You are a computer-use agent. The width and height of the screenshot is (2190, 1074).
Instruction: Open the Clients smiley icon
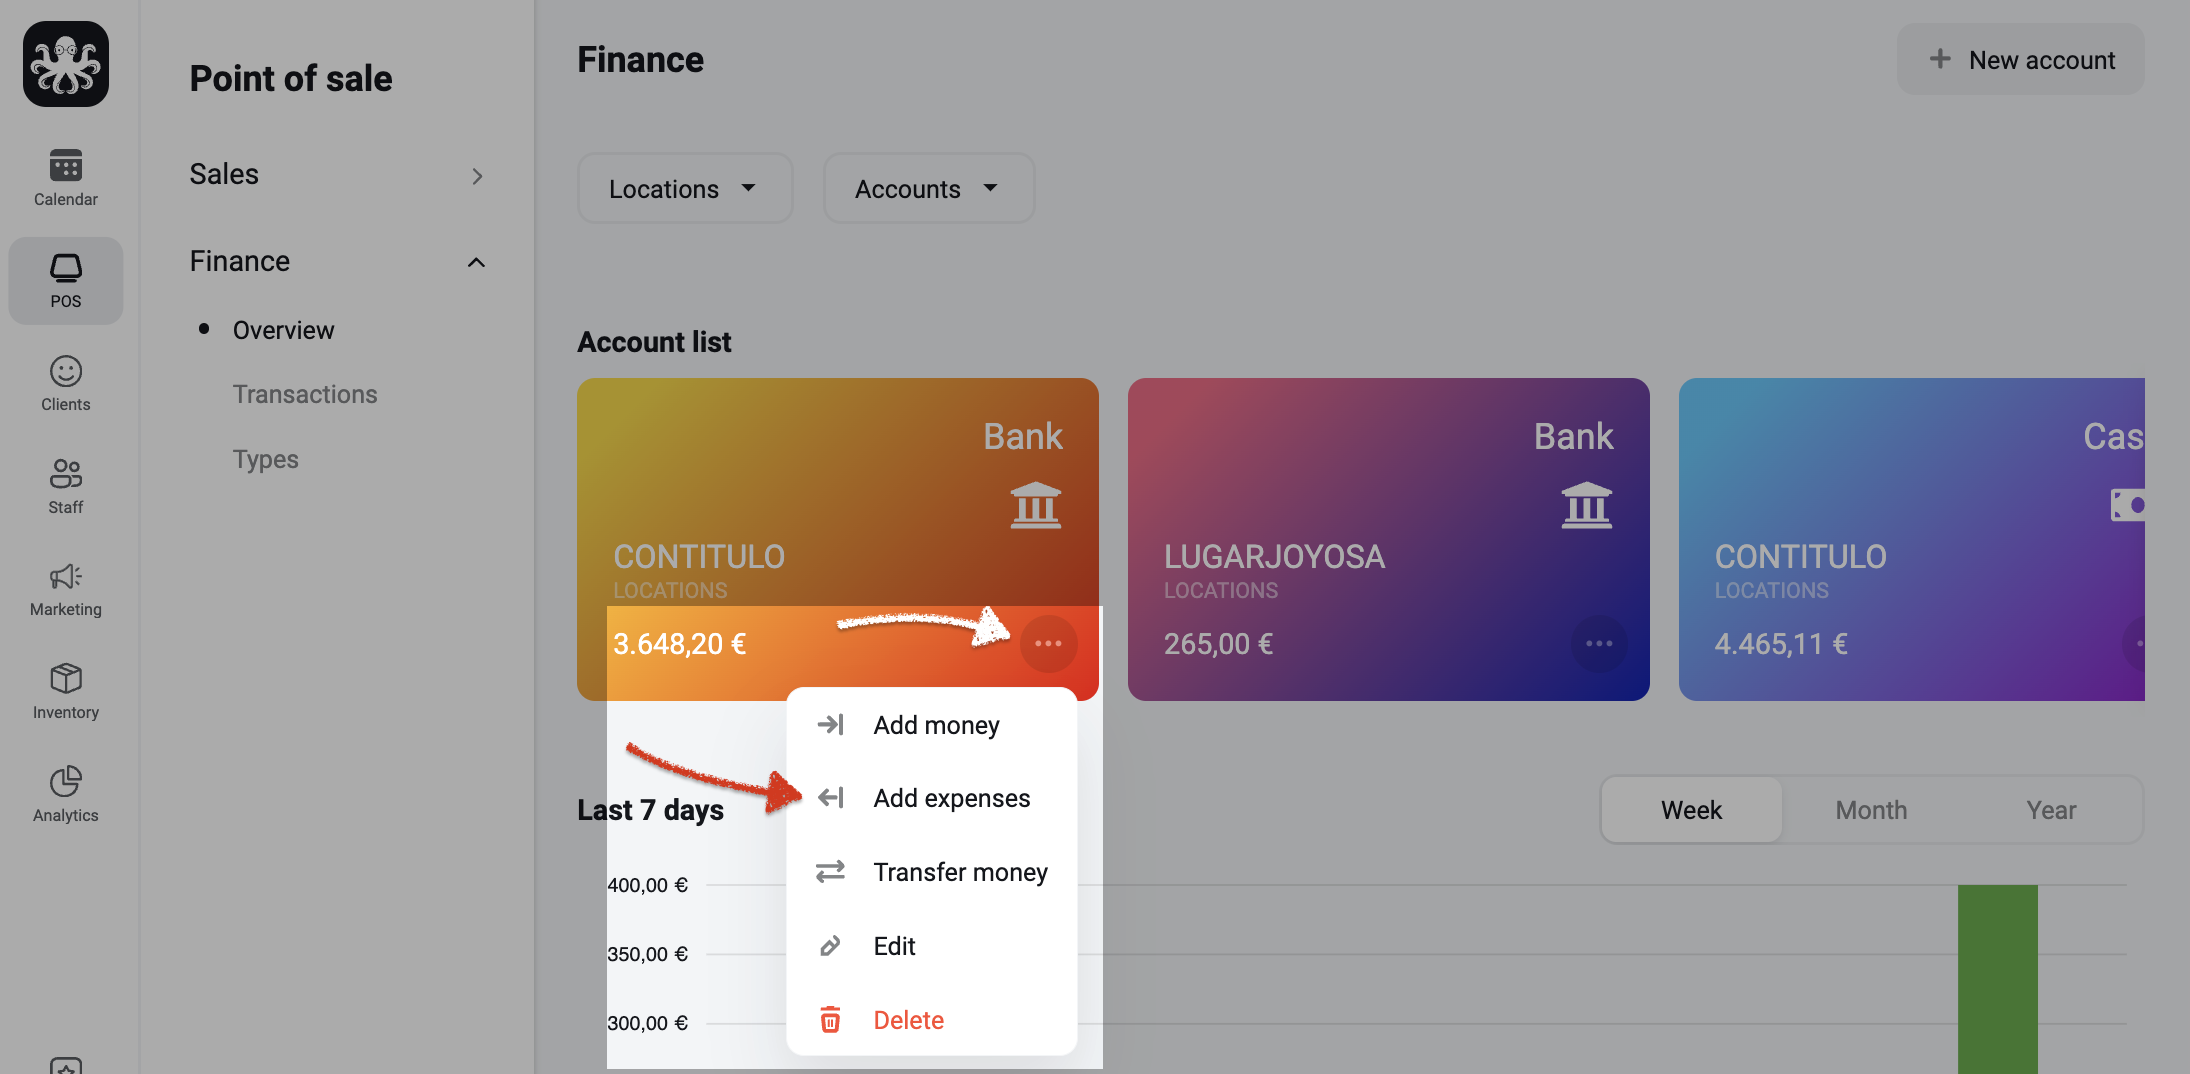[66, 371]
